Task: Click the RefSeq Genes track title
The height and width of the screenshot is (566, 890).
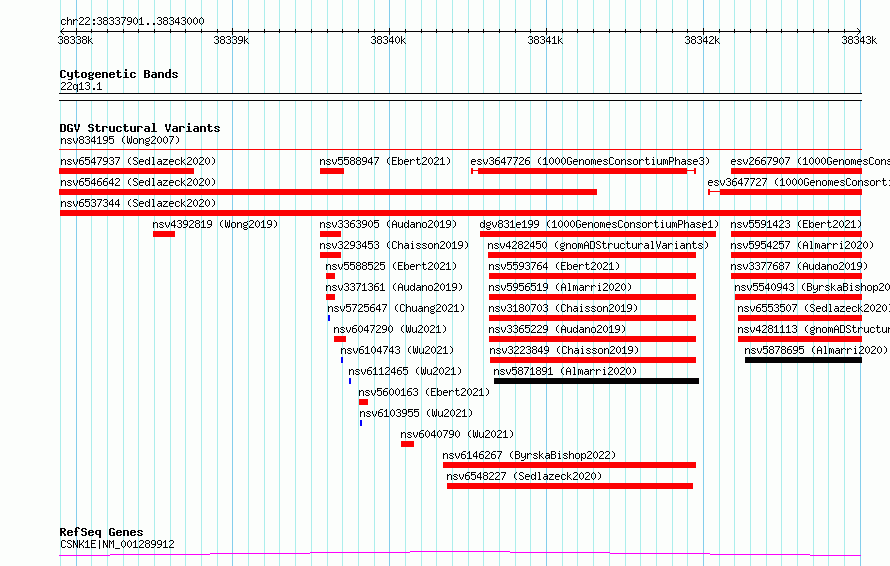Action: point(102,533)
